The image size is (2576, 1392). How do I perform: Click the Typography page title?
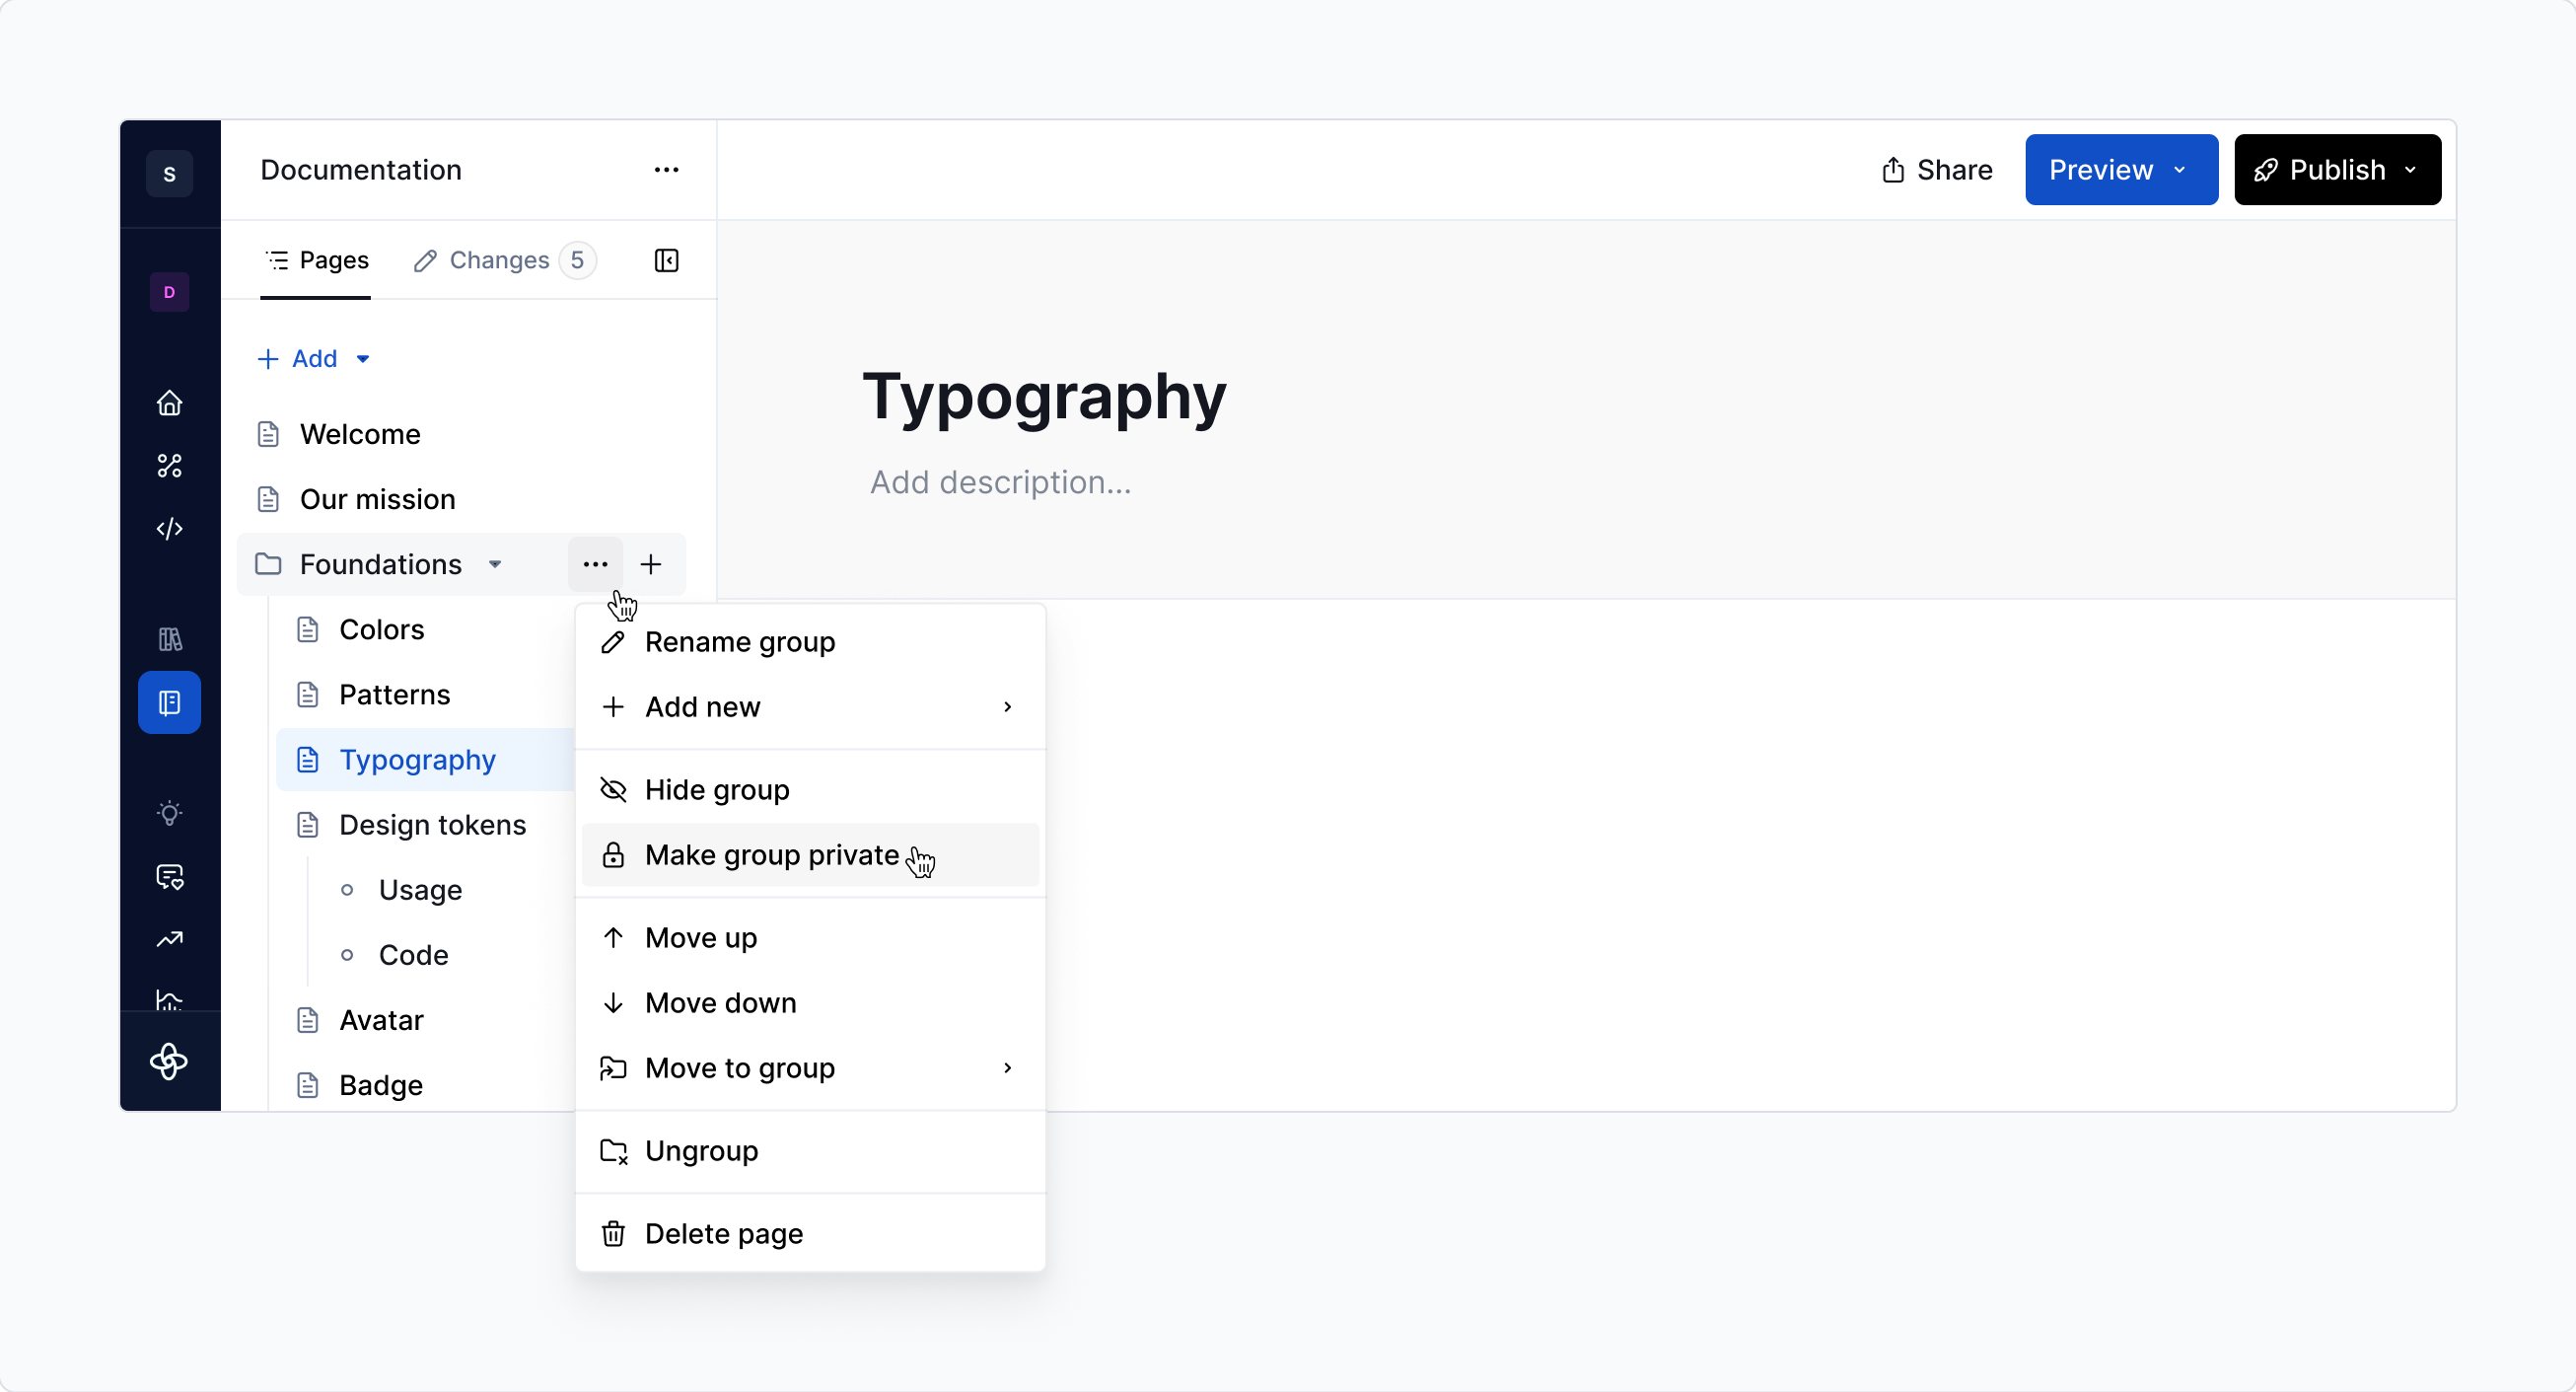tap(1044, 396)
